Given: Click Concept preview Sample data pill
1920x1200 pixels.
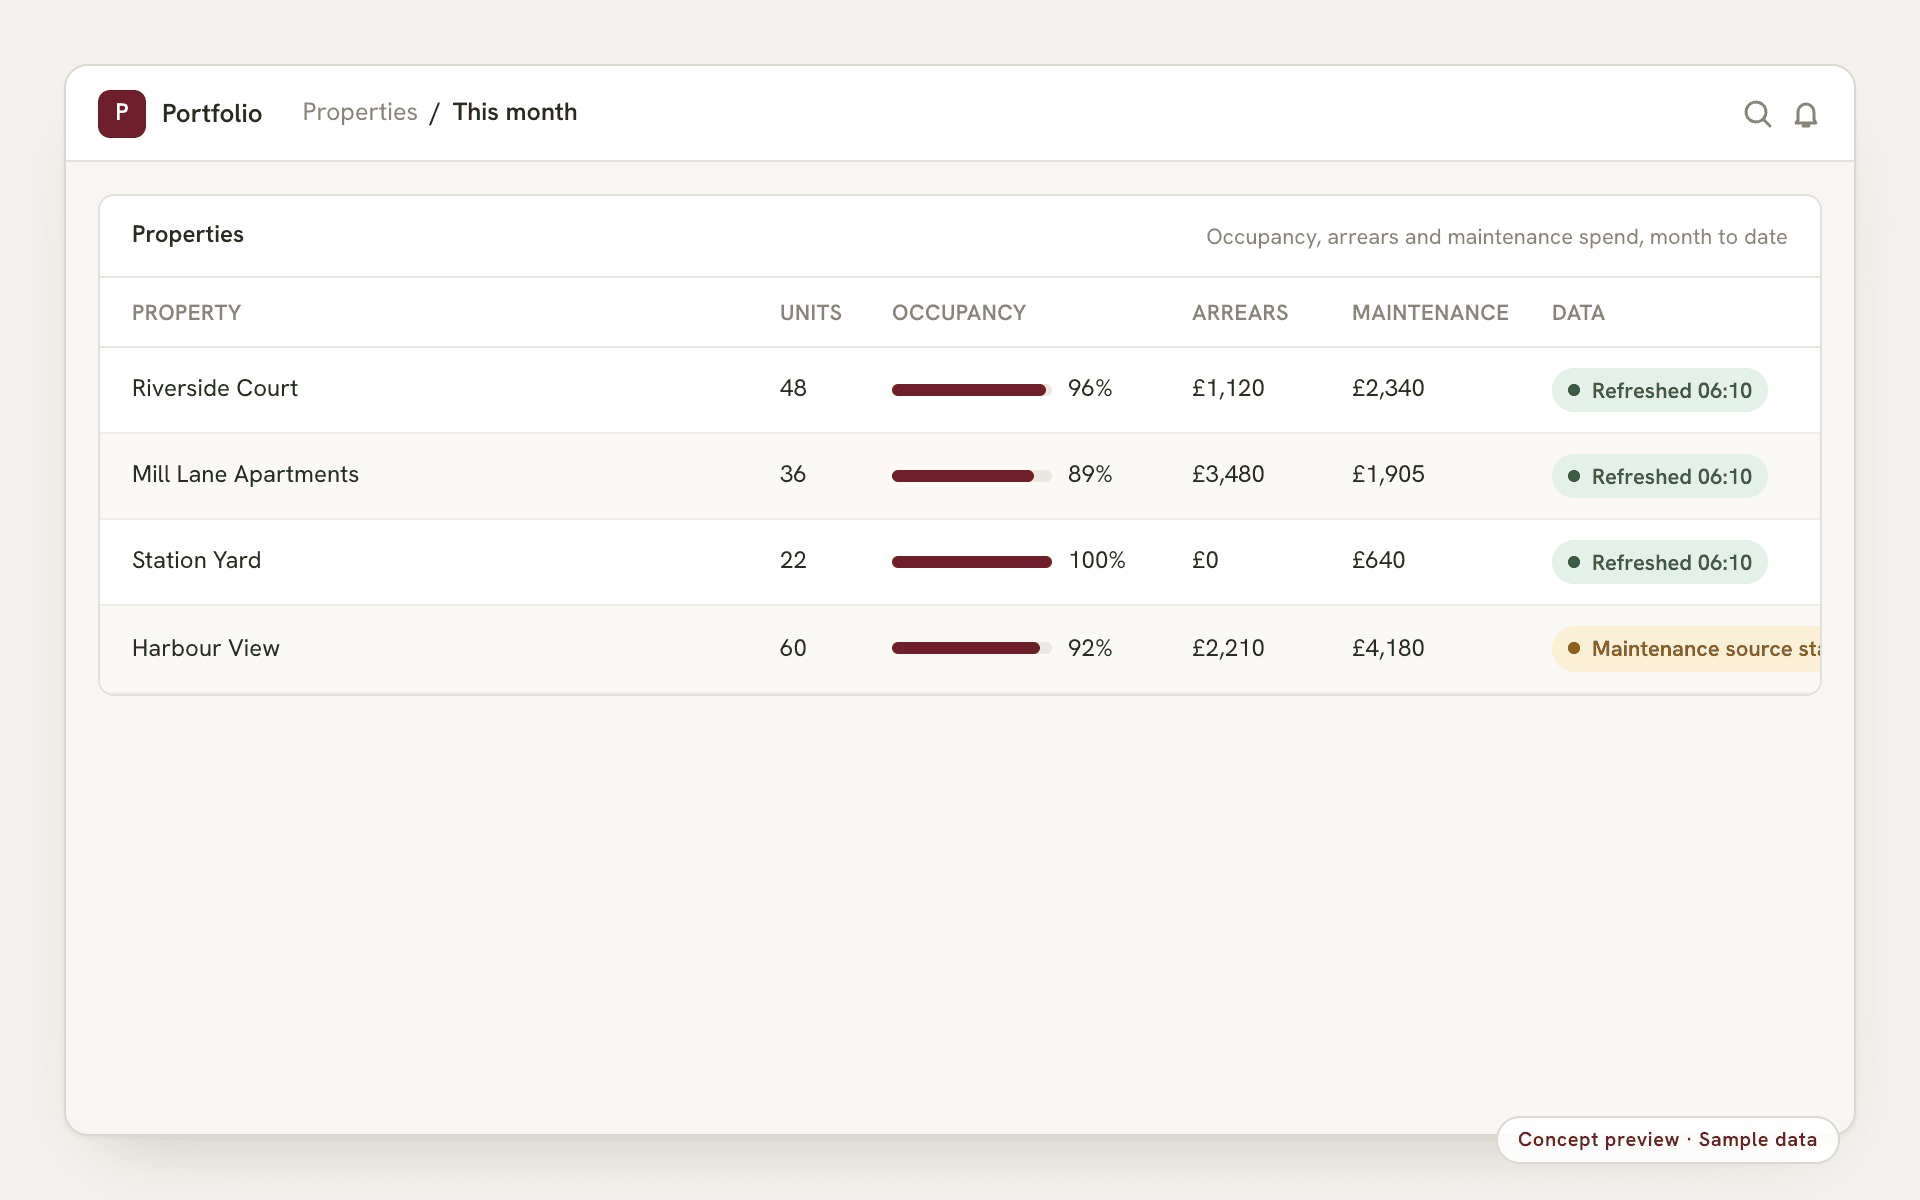Looking at the screenshot, I should 1667,1140.
